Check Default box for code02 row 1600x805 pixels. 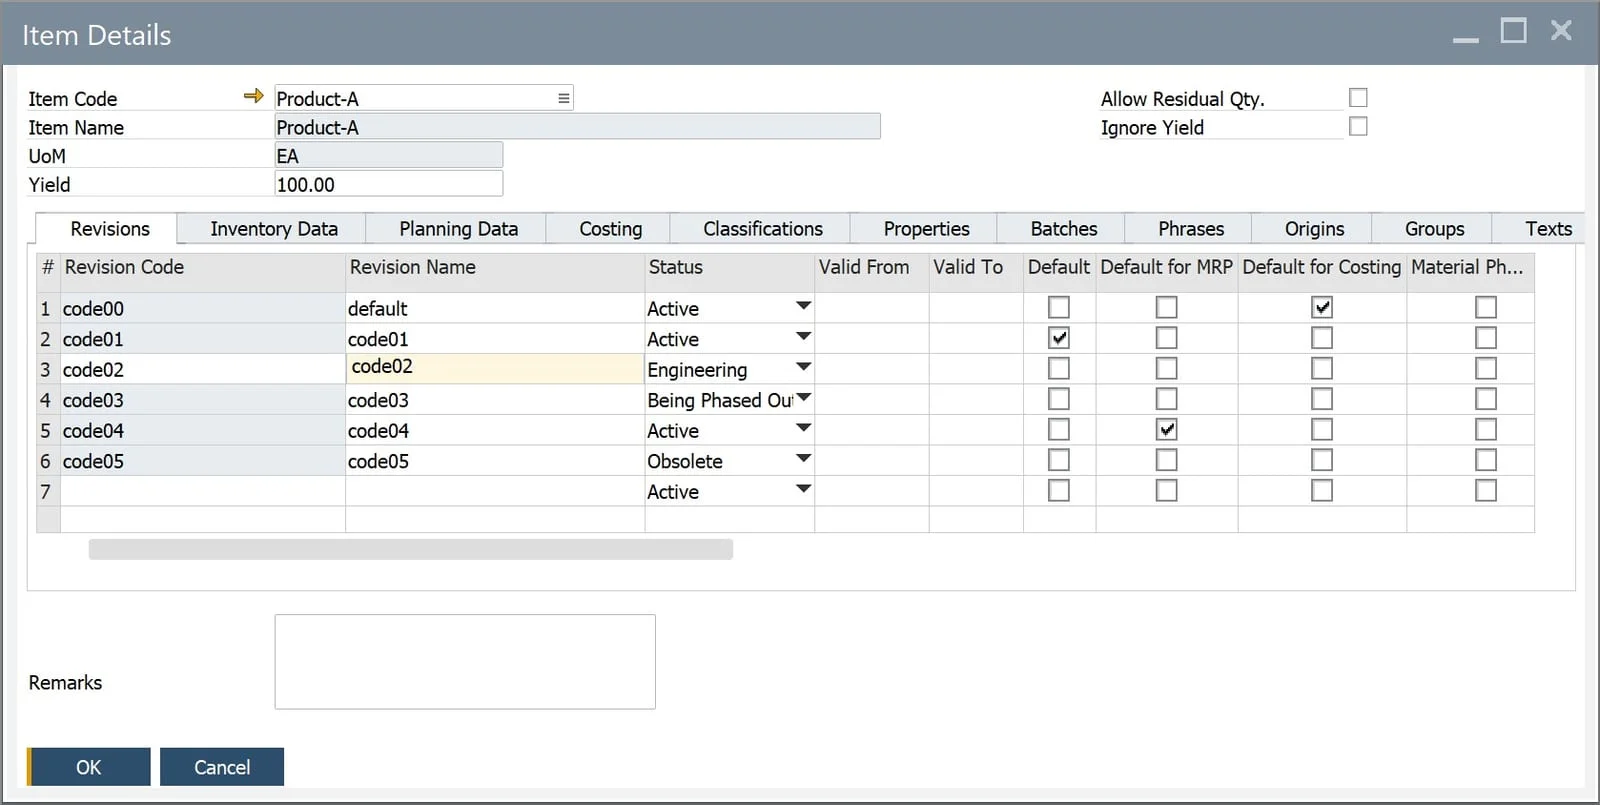(x=1059, y=368)
